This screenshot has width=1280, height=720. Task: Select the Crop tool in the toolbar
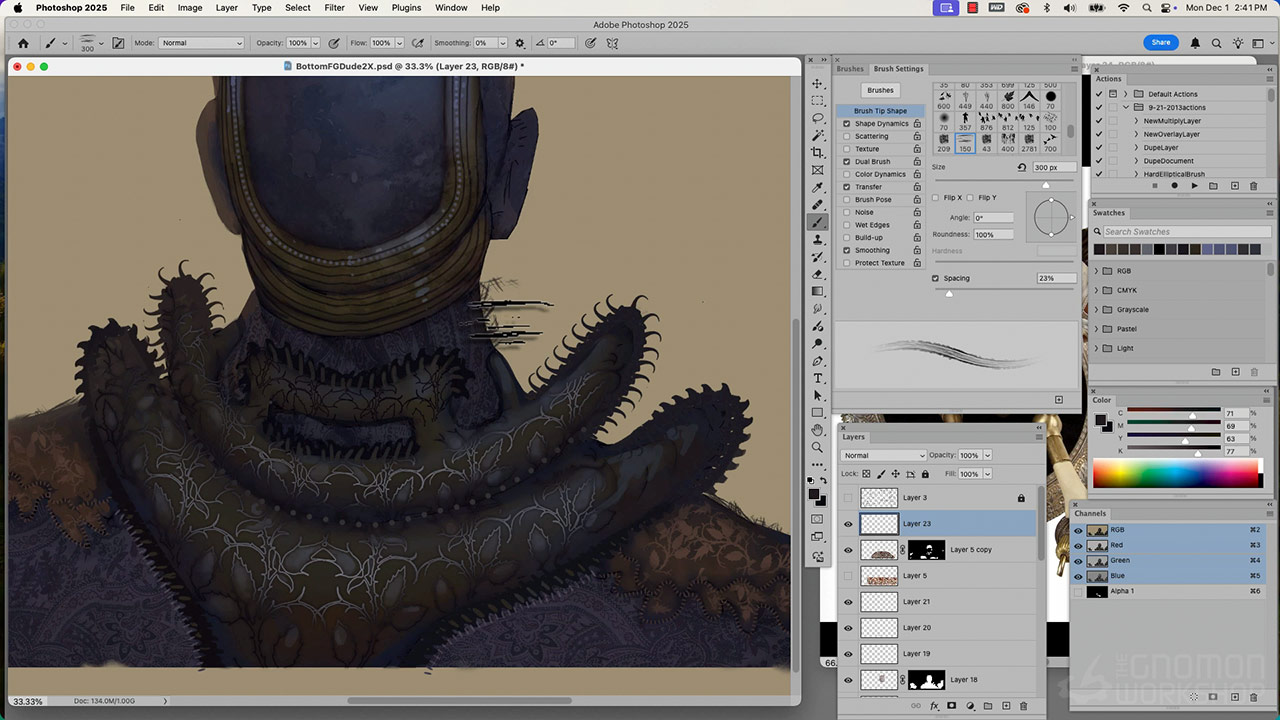coord(818,153)
